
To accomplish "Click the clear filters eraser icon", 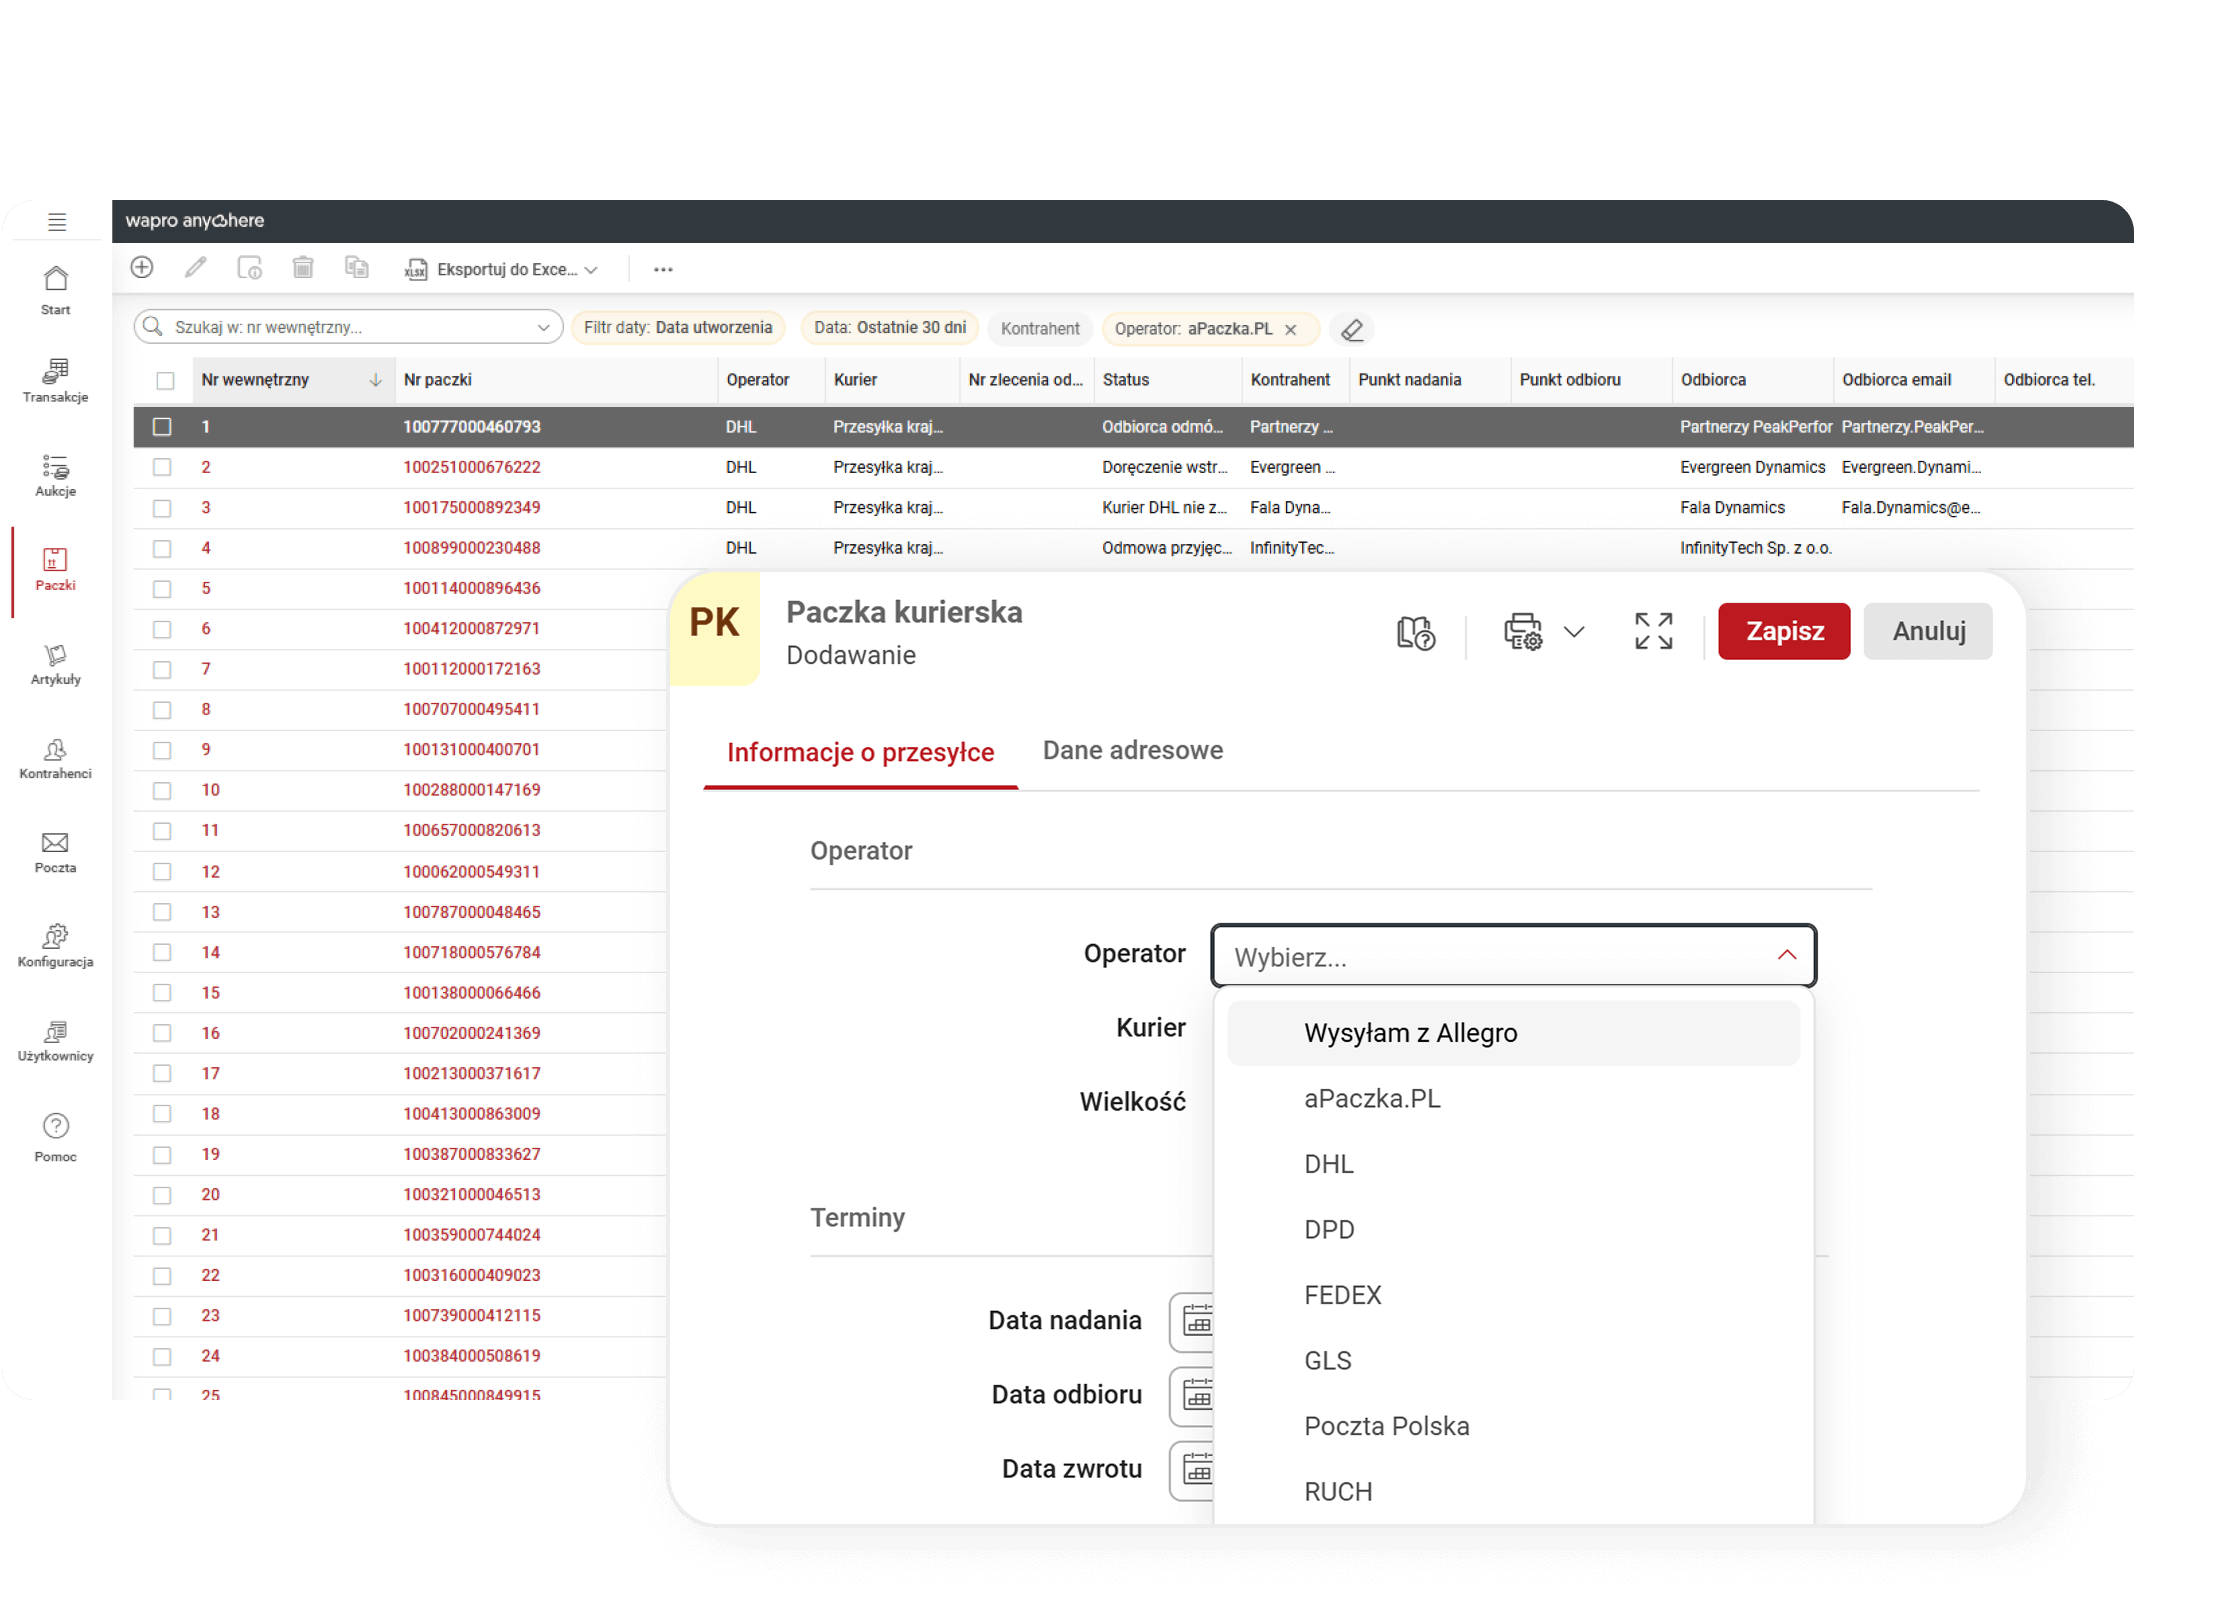I will coord(1352,329).
